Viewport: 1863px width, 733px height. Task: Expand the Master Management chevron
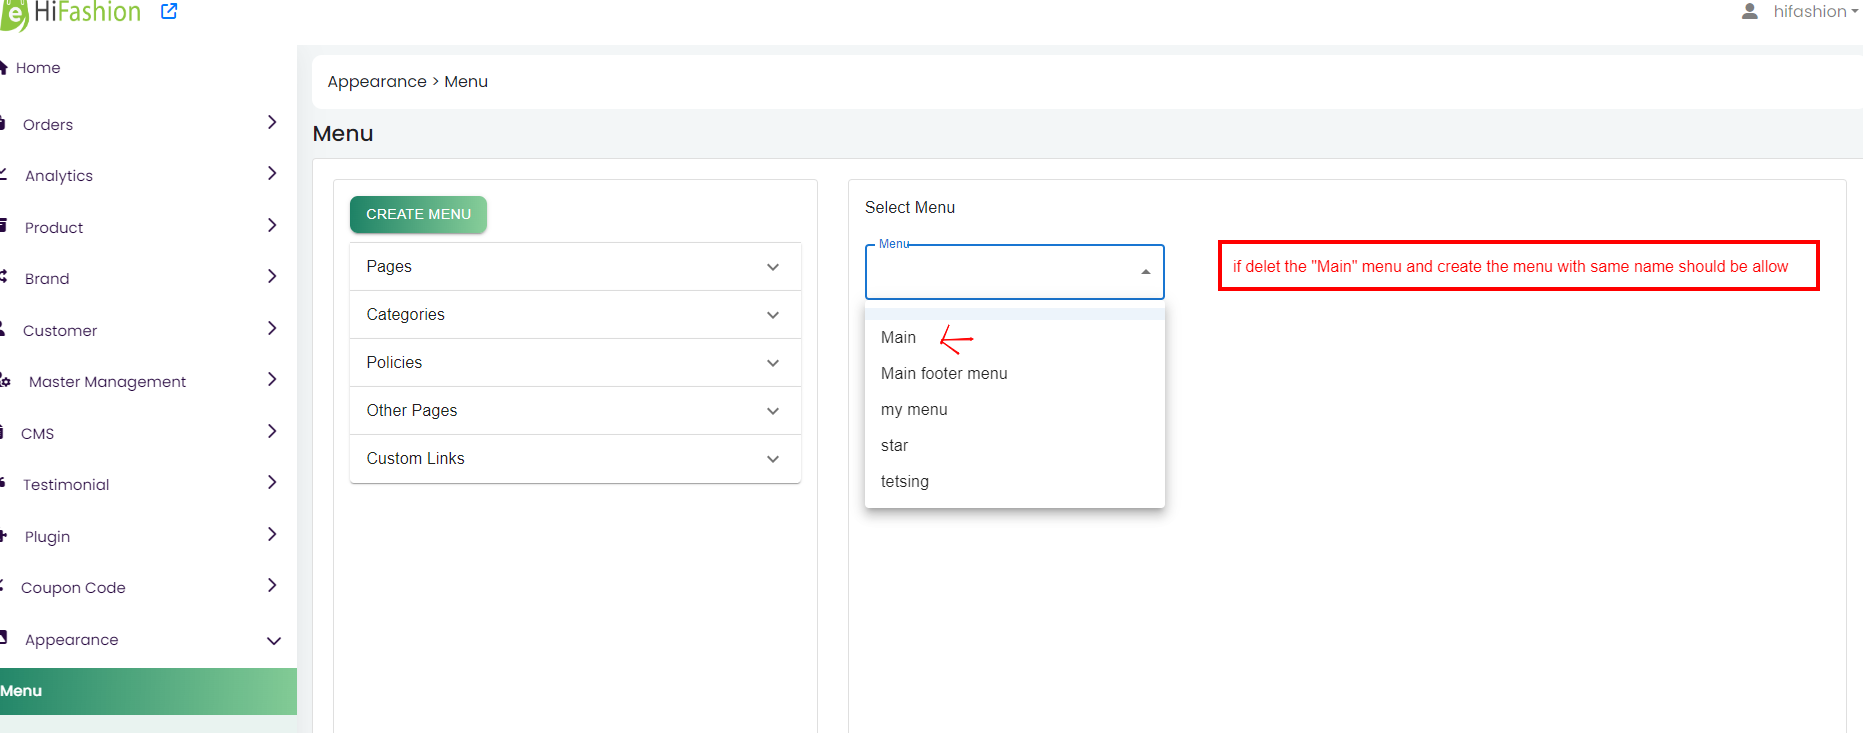tap(272, 380)
